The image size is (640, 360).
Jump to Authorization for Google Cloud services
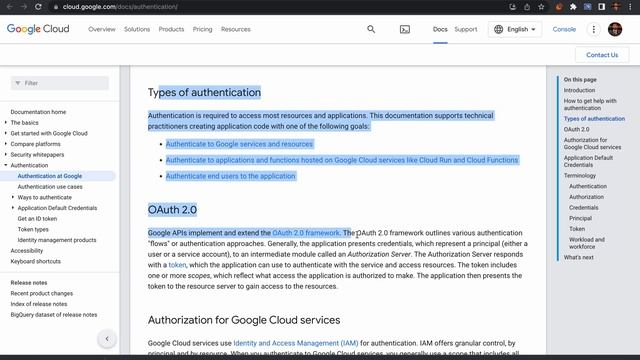point(592,143)
